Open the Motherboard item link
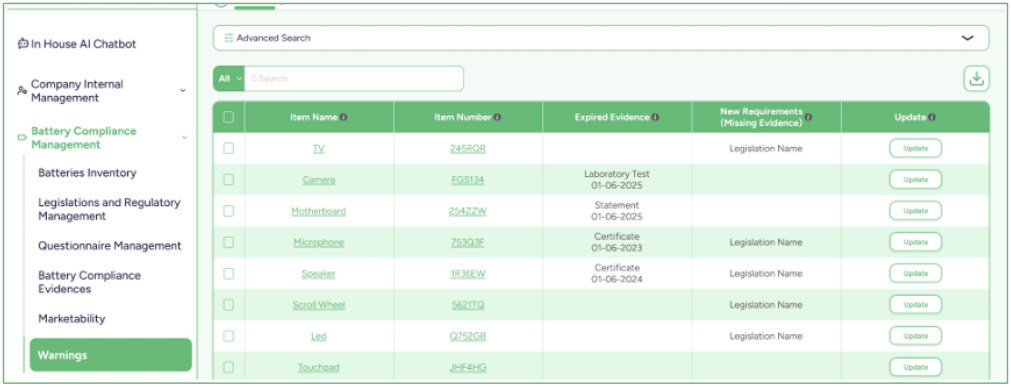Viewport: 1011px width, 387px height. point(319,211)
